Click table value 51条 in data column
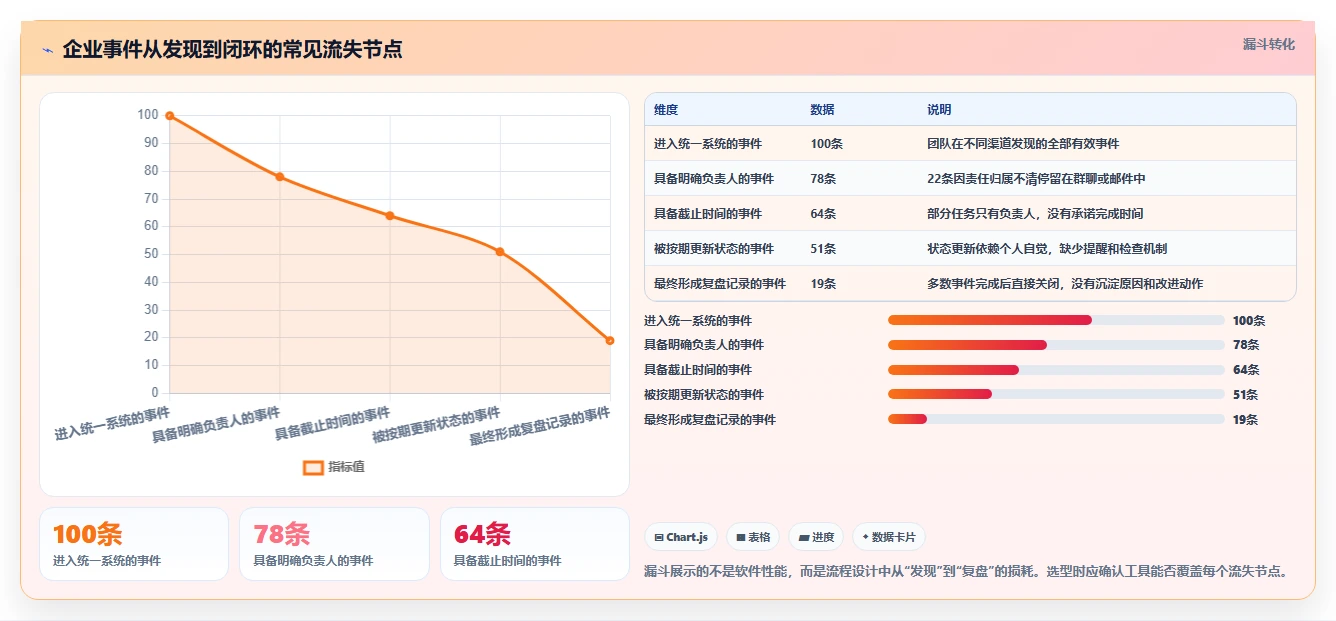Viewport: 1336px width, 621px height. pos(823,249)
